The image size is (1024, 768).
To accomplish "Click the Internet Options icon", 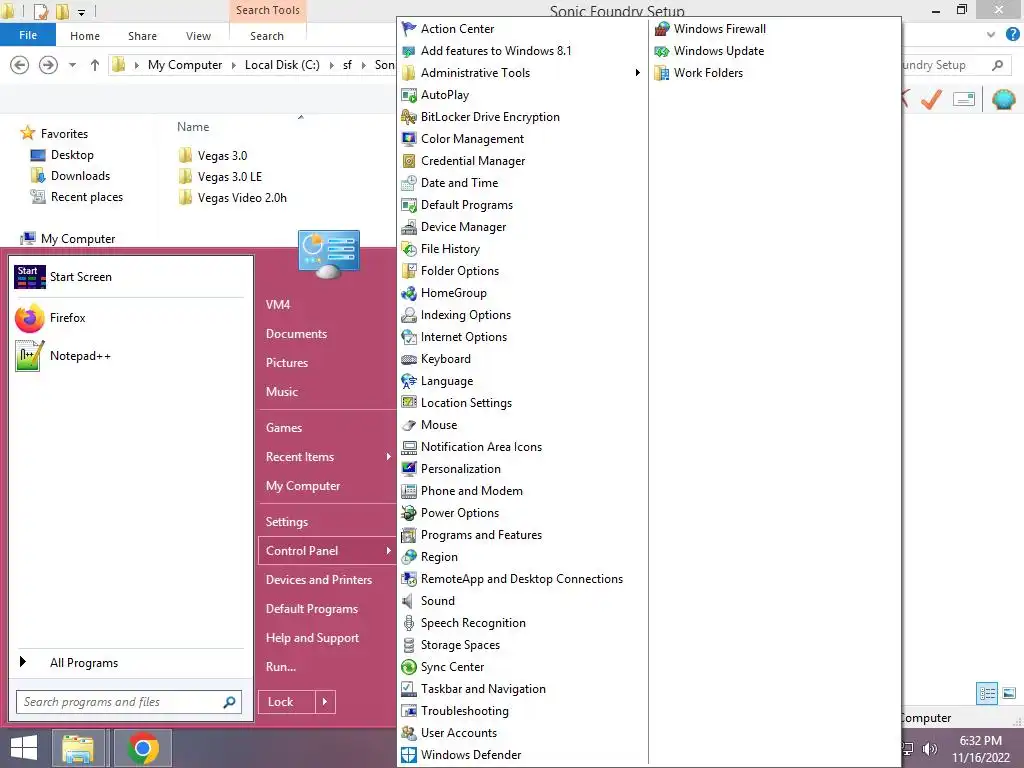I will pyautogui.click(x=409, y=337).
